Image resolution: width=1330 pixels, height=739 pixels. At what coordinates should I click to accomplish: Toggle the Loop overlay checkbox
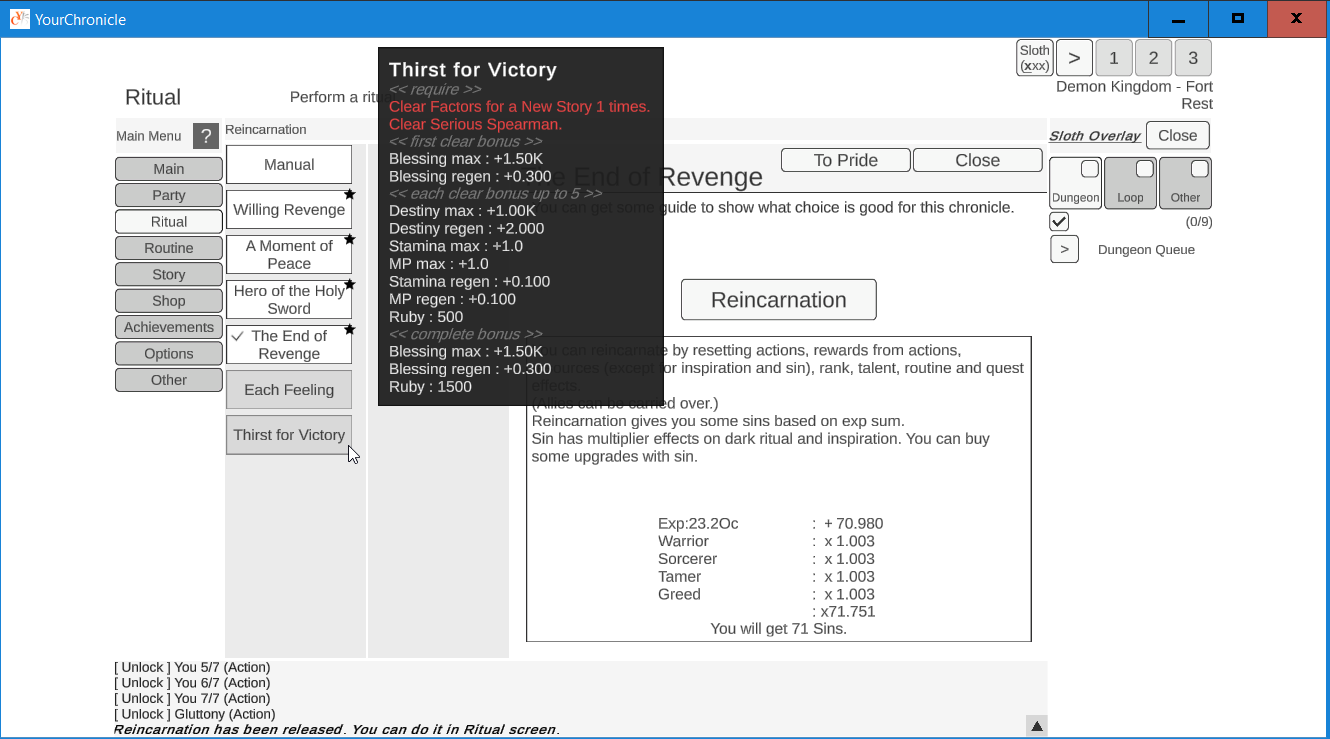[x=1145, y=169]
